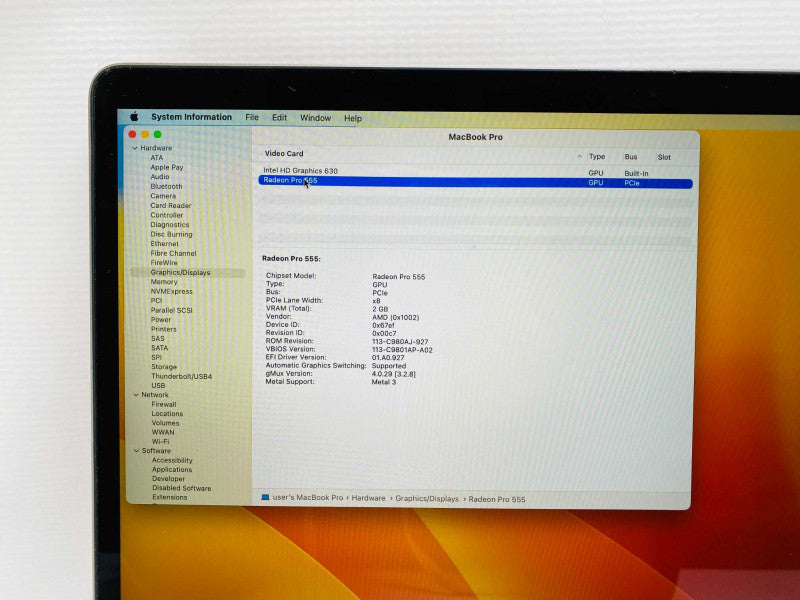This screenshot has width=800, height=600.
Task: Click Radeon Pro 555 in the path bar
Action: pyautogui.click(x=496, y=499)
